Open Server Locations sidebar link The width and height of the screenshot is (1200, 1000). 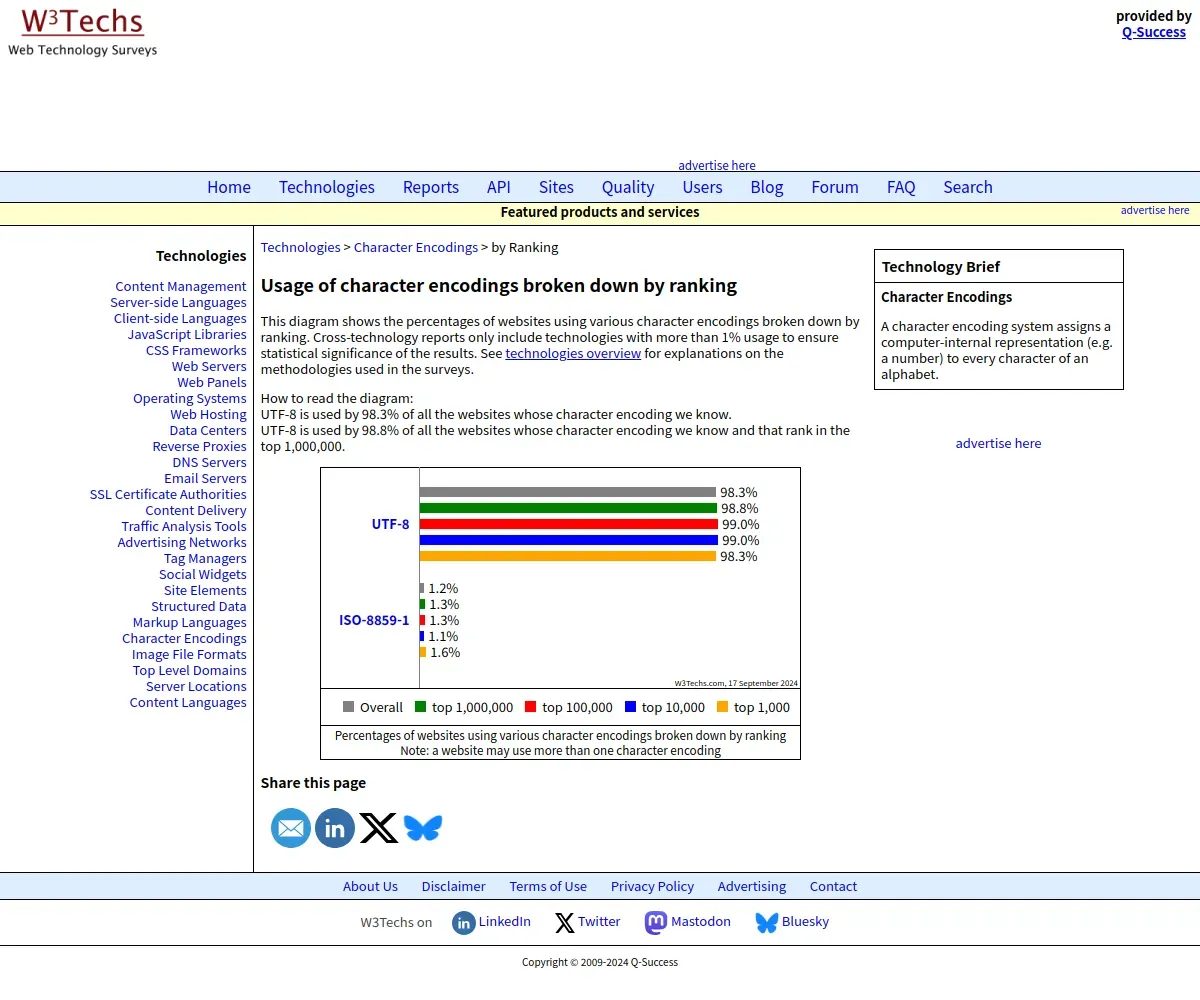[x=196, y=686]
